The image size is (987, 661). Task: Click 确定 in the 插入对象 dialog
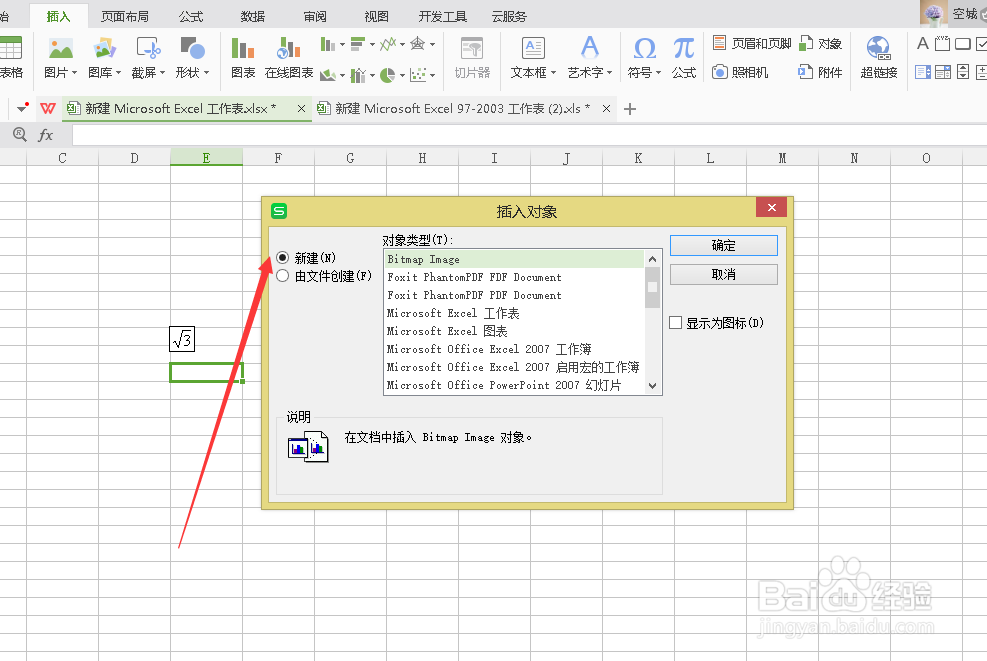tap(723, 246)
